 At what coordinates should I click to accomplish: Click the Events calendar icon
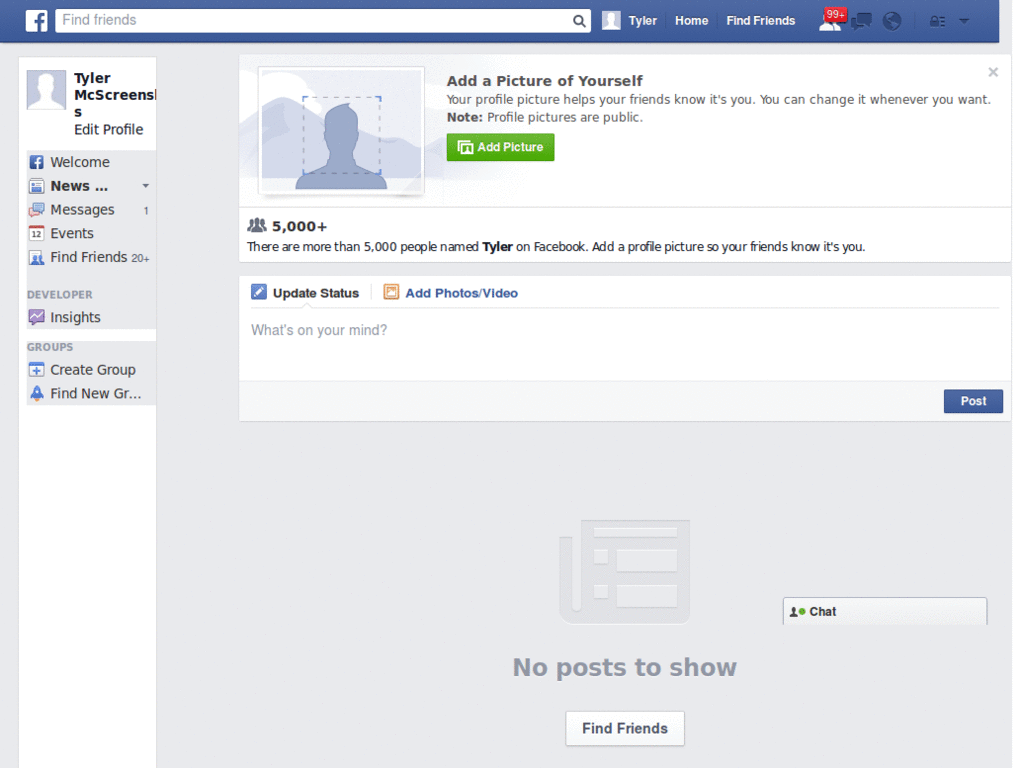click(x=37, y=233)
